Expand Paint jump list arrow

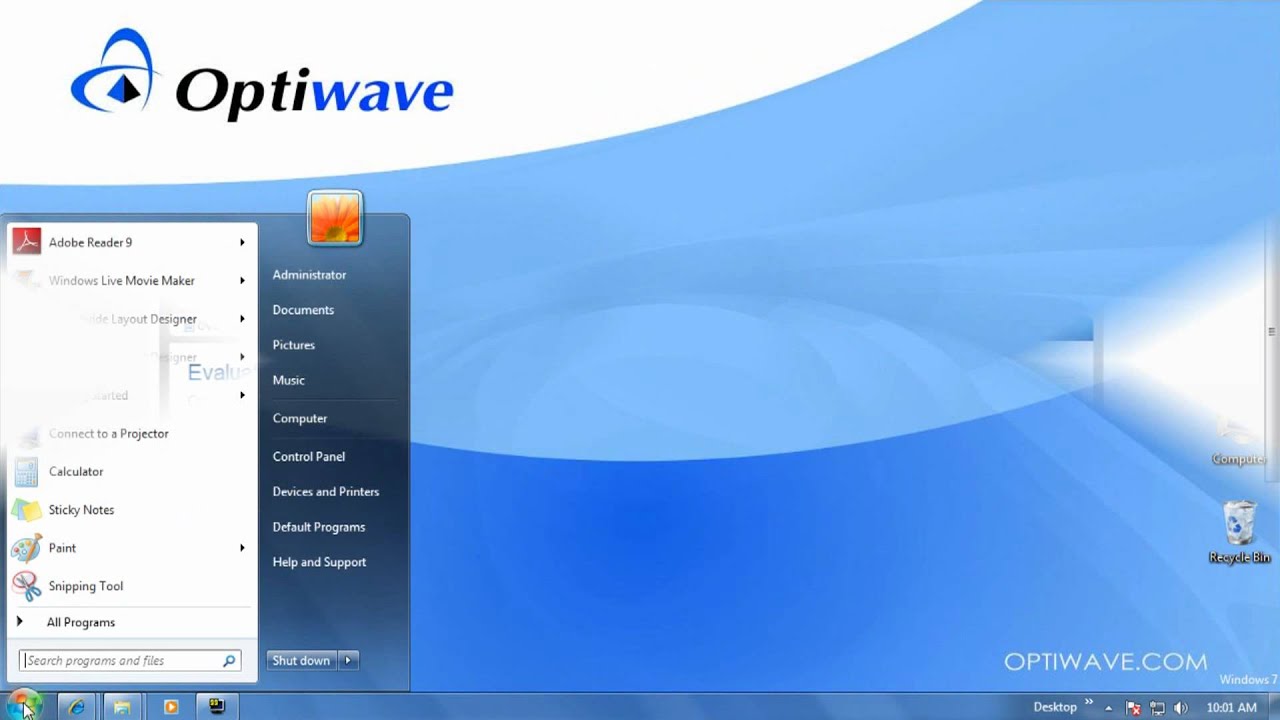[242, 548]
